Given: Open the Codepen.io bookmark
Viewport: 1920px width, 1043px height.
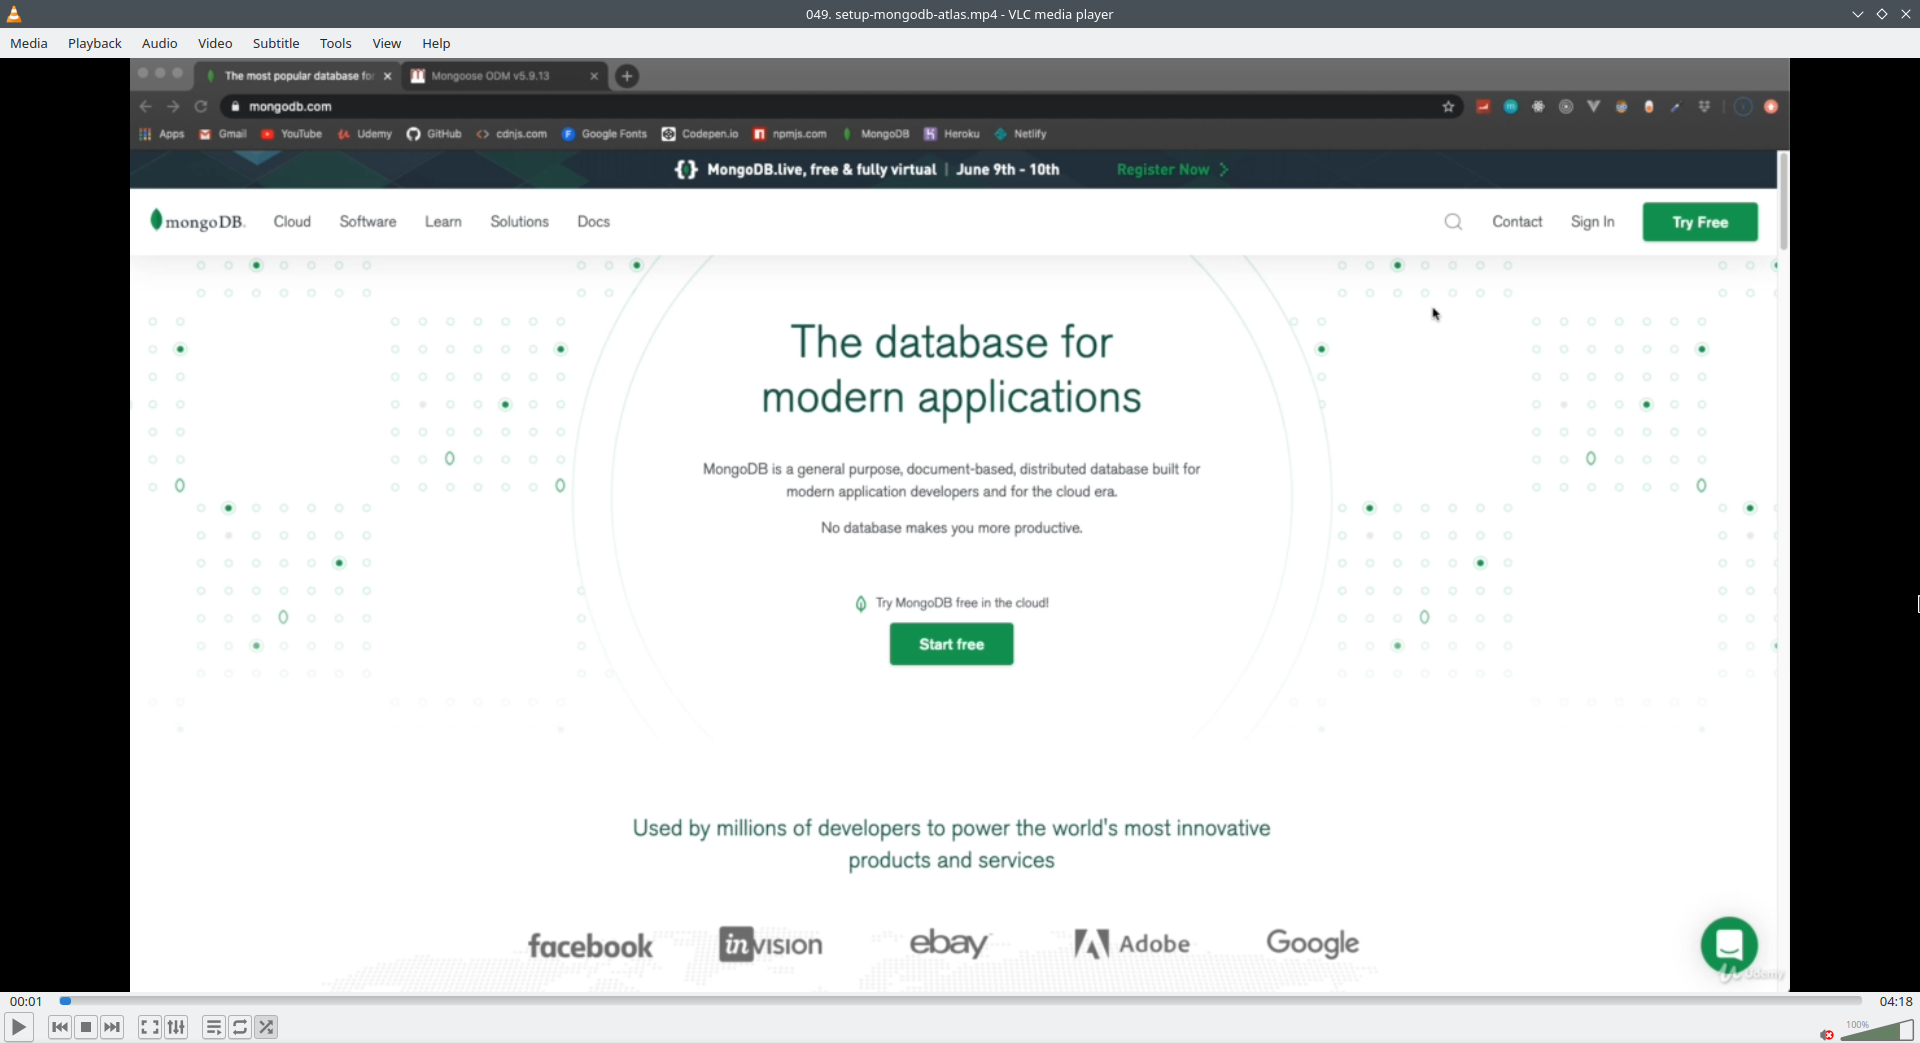Looking at the screenshot, I should click(700, 134).
